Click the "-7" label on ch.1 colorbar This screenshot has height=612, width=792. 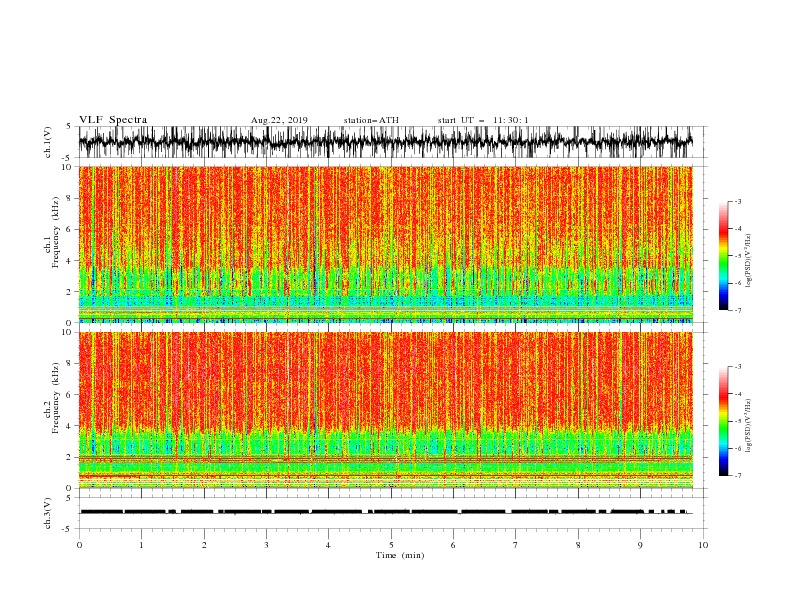[738, 311]
